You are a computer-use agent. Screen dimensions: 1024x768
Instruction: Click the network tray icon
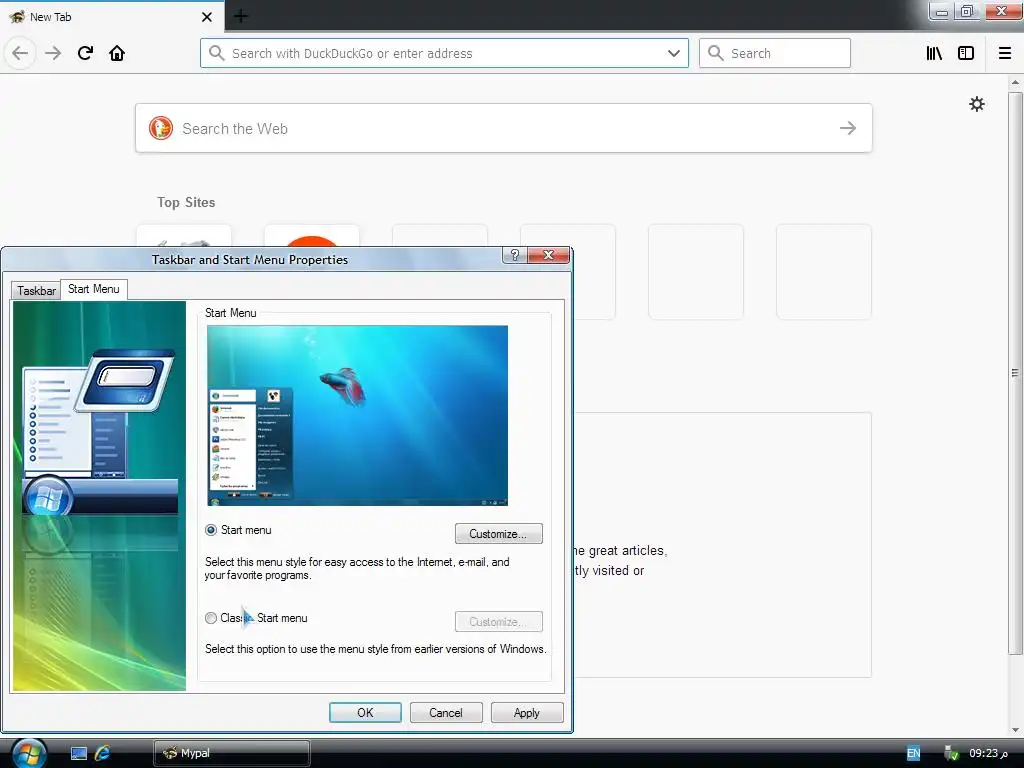952,754
